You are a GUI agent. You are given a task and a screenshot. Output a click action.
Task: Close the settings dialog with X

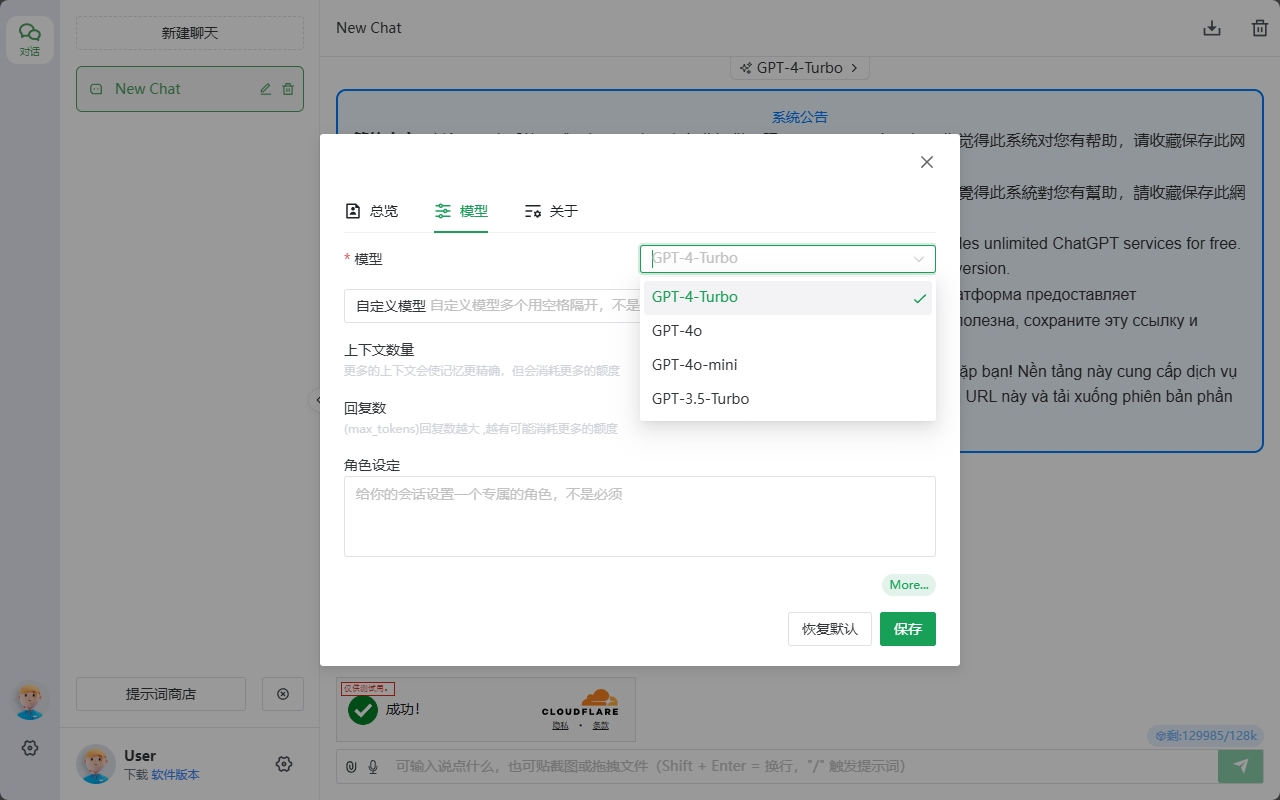click(x=927, y=162)
